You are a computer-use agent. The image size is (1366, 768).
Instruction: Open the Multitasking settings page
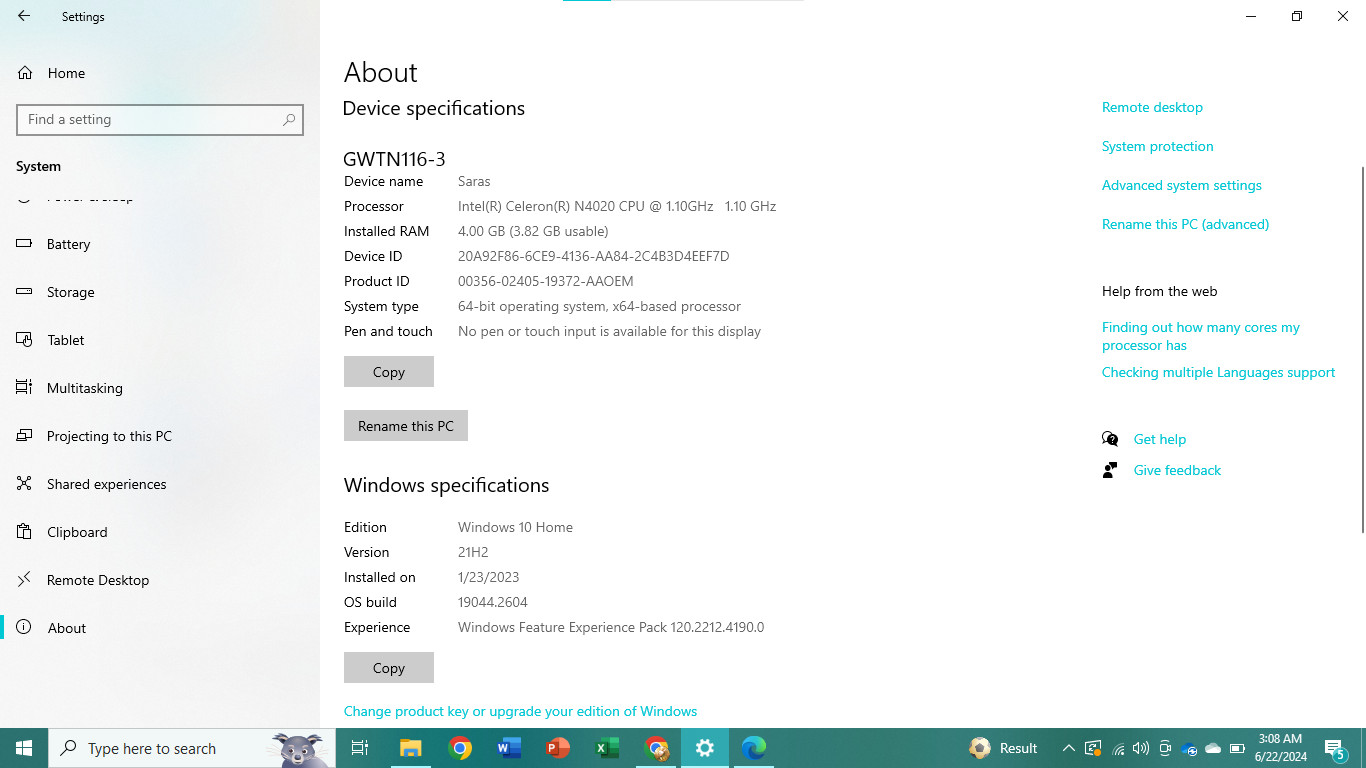point(160,388)
